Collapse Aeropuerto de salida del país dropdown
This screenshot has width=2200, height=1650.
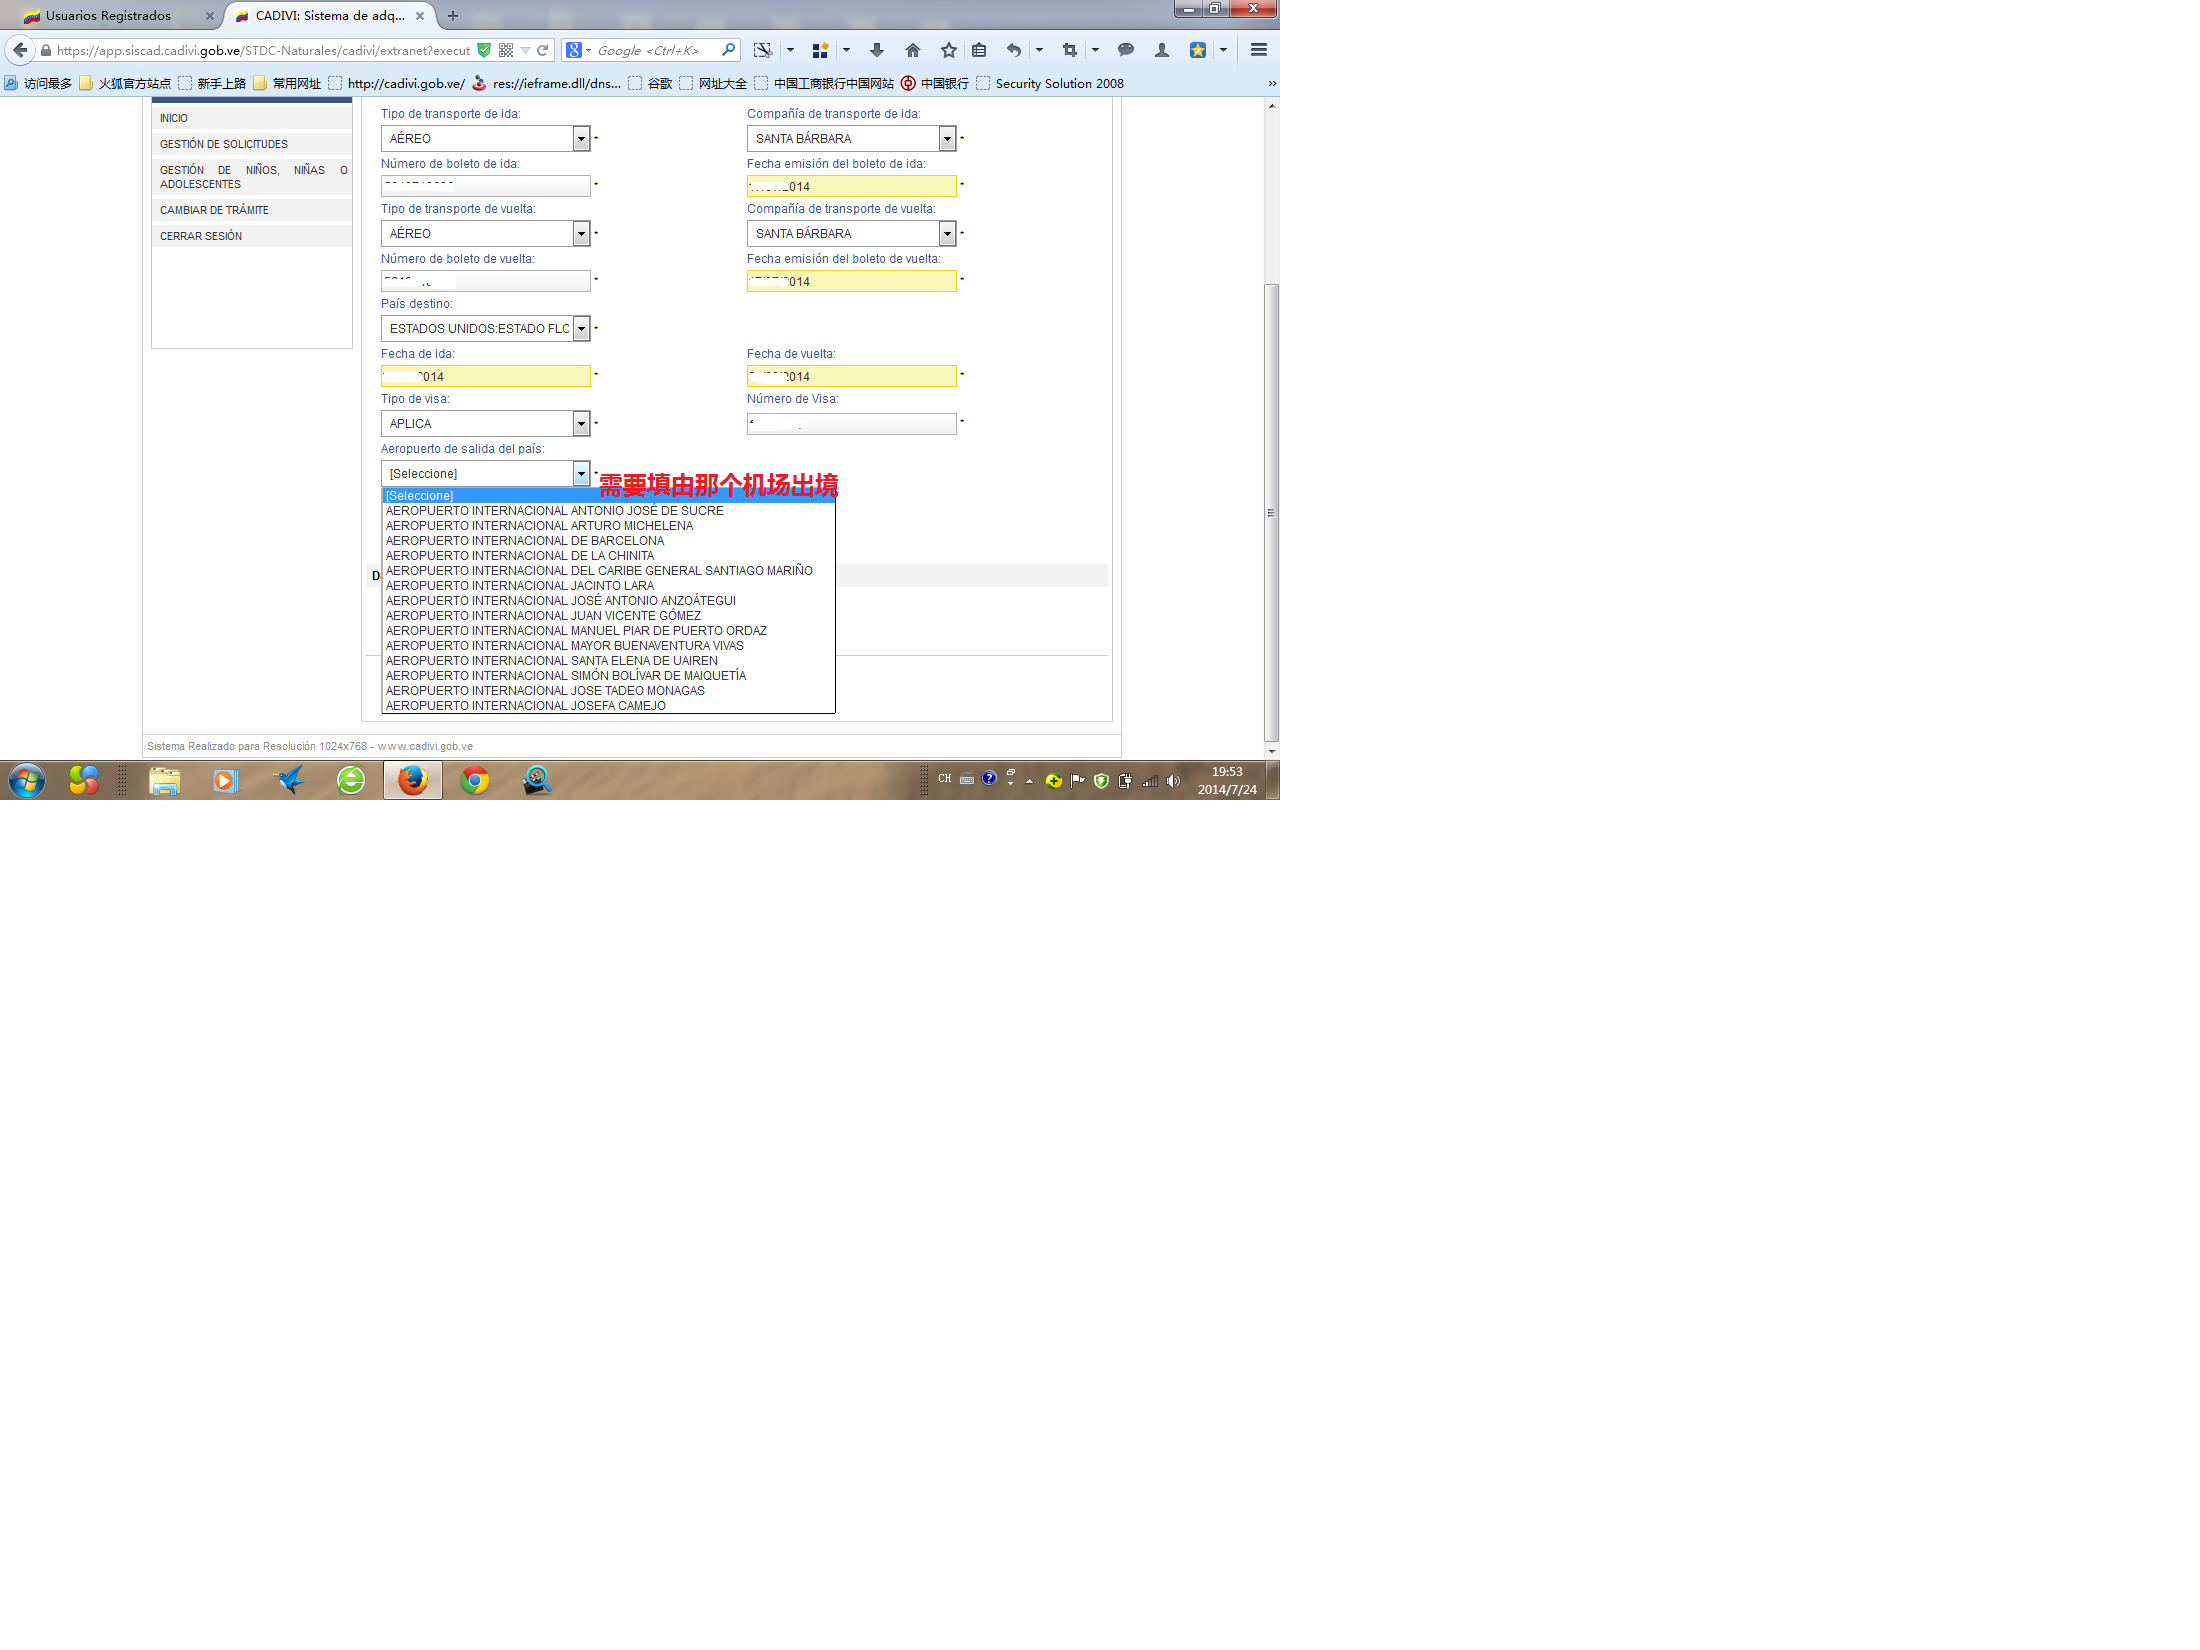pyautogui.click(x=581, y=474)
